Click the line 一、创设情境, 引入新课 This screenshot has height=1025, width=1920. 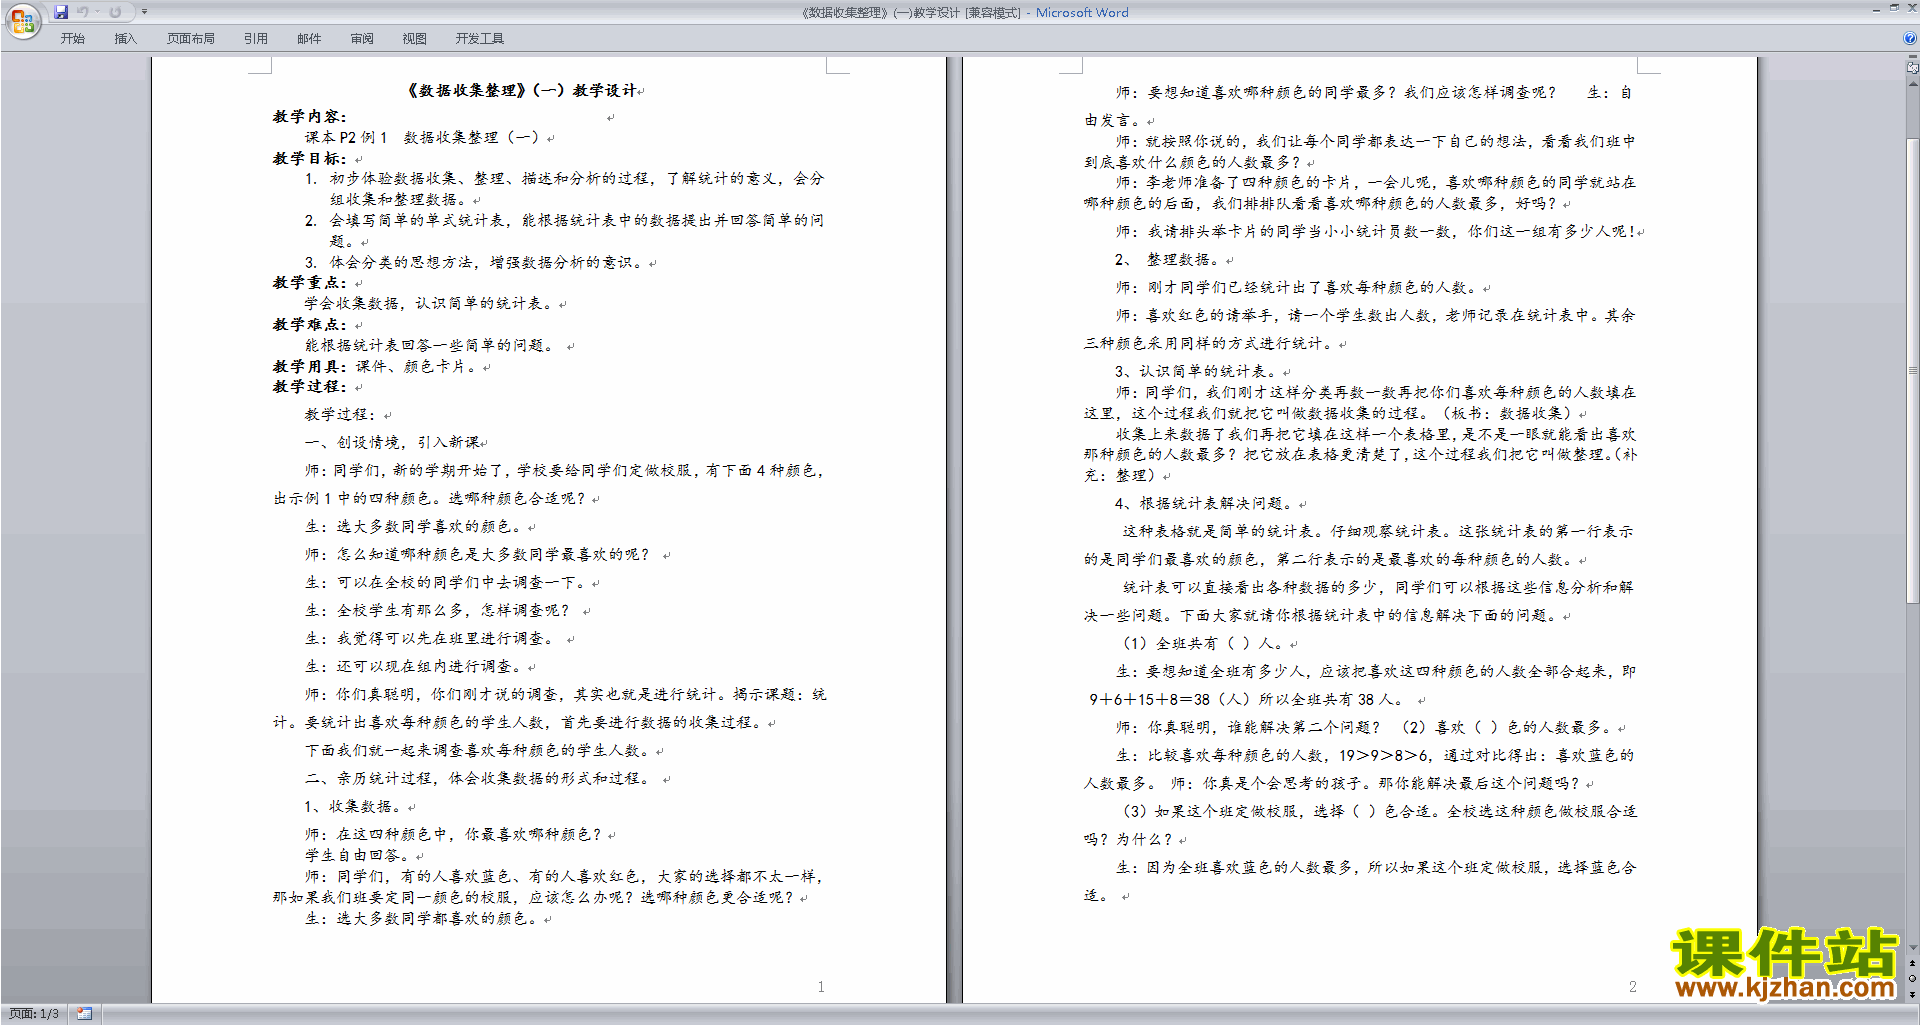pyautogui.click(x=392, y=442)
